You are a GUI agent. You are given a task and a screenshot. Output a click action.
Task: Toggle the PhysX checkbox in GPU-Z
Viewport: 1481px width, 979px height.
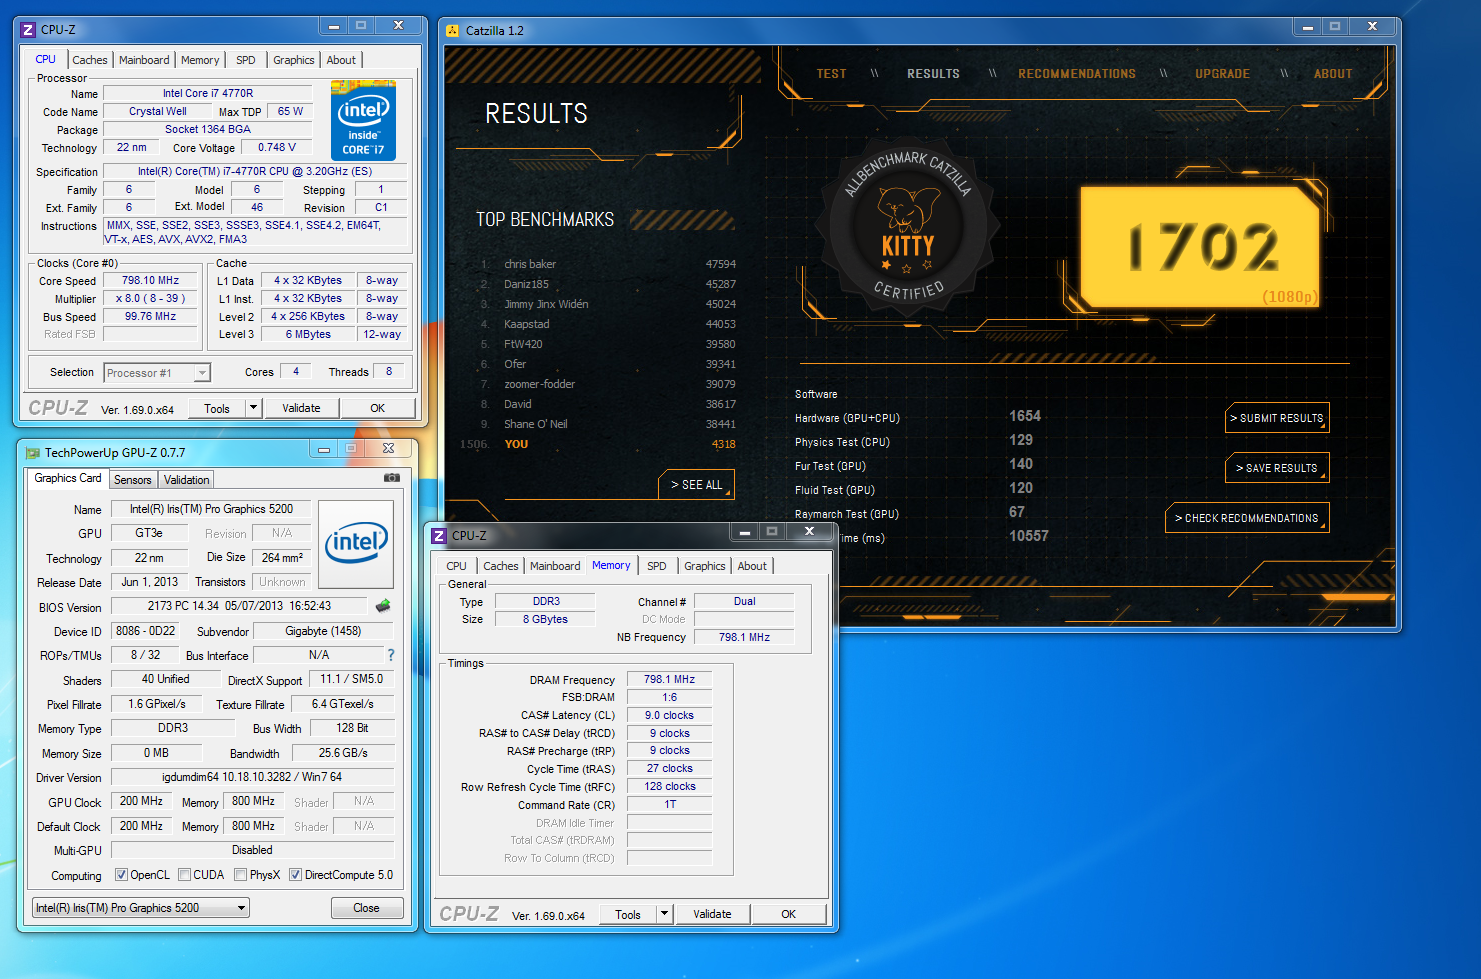(x=240, y=875)
